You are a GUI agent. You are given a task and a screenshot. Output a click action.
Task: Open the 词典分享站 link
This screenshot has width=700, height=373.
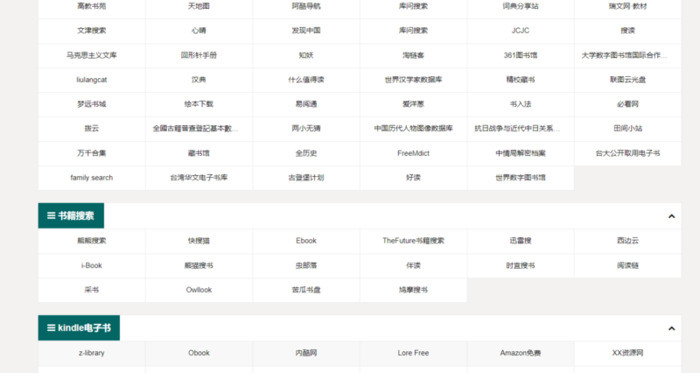[521, 6]
